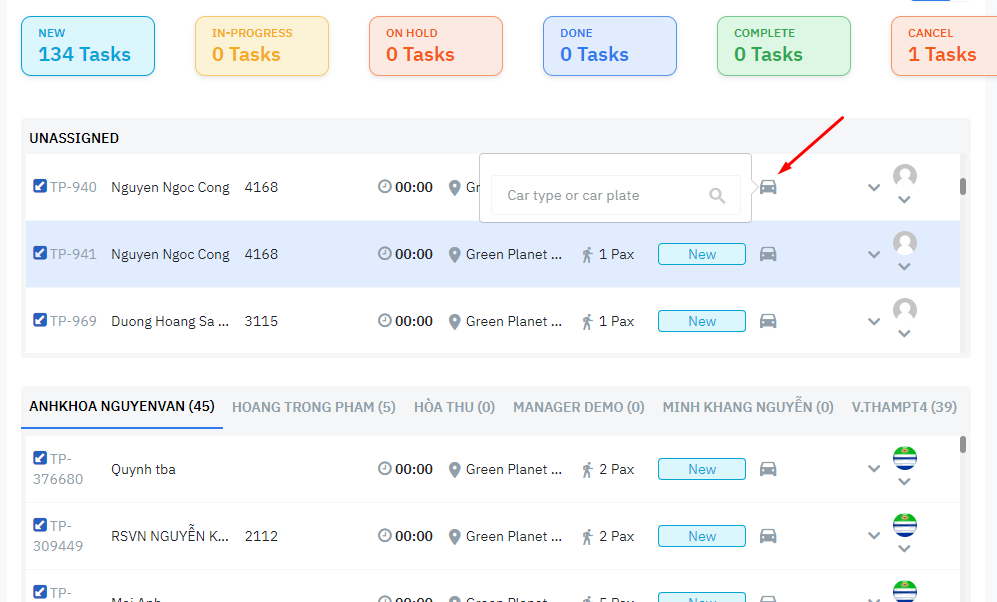Click the car icon in TP-940 row
Viewport: 997px width, 602px height.
[768, 187]
